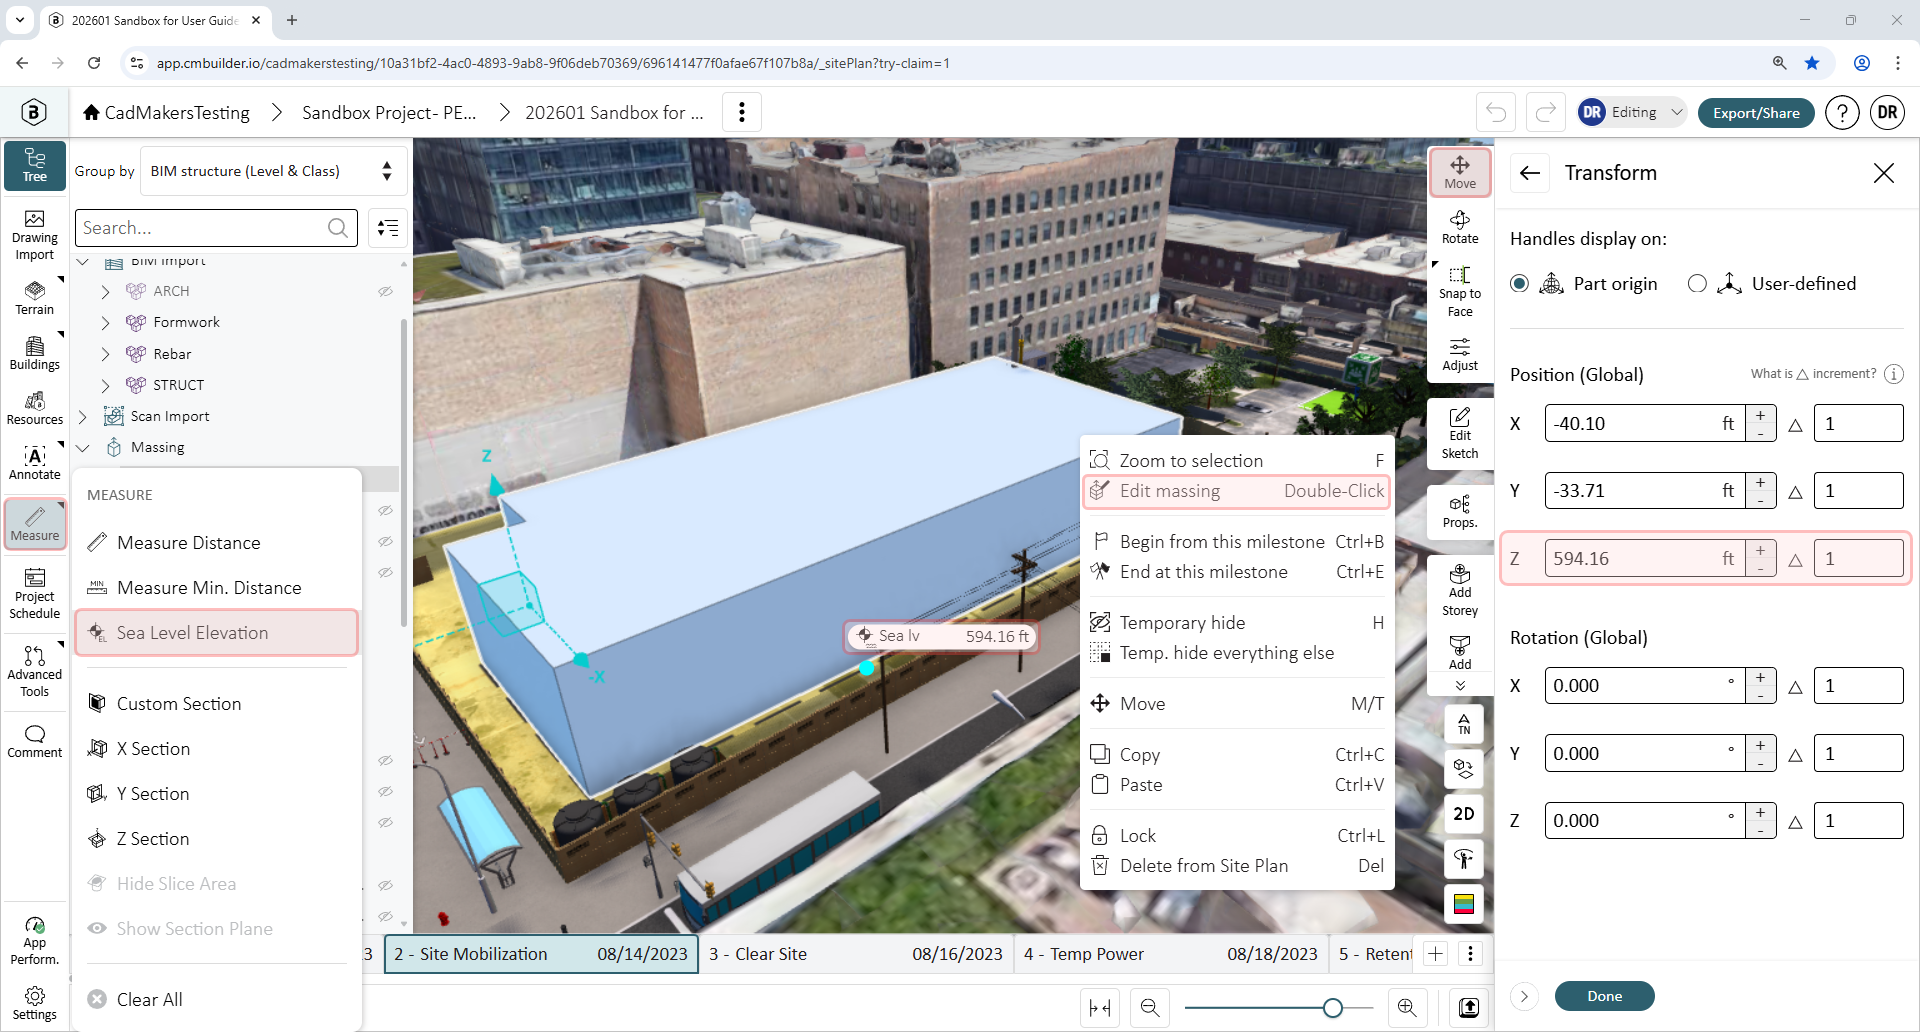Click the undo arrow
Screen dimensions: 1920x1032
[1496, 112]
